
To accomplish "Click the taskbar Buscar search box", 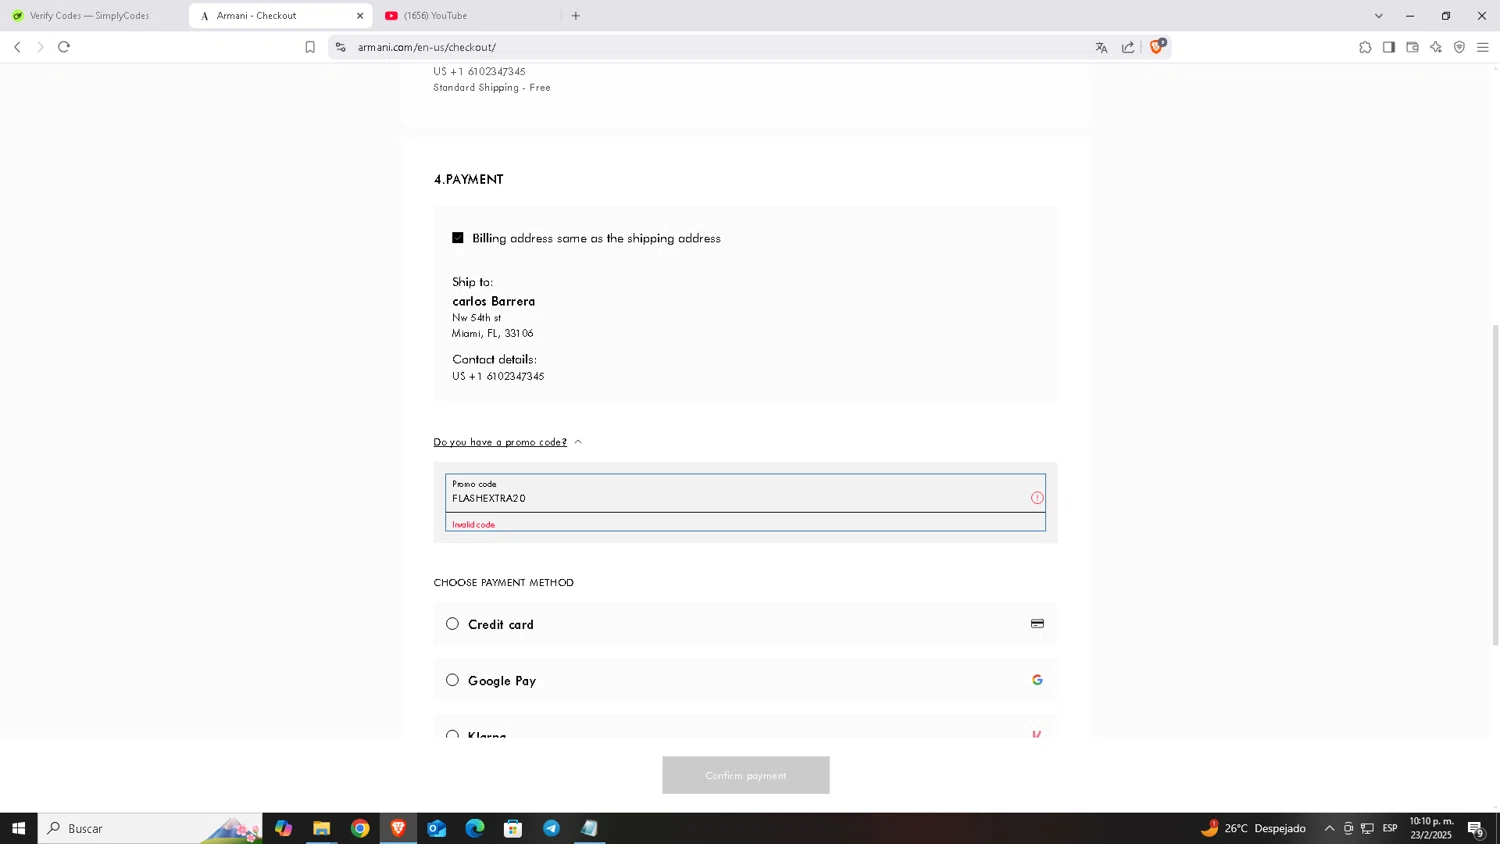I will (150, 828).
